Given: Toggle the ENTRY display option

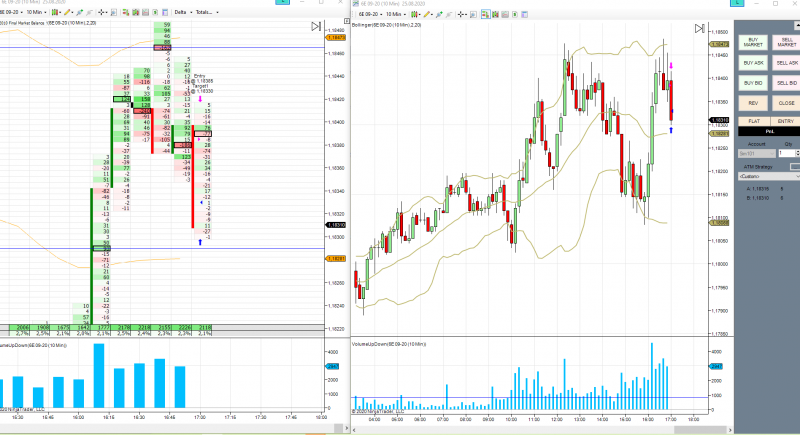Looking at the screenshot, I should [x=785, y=121].
